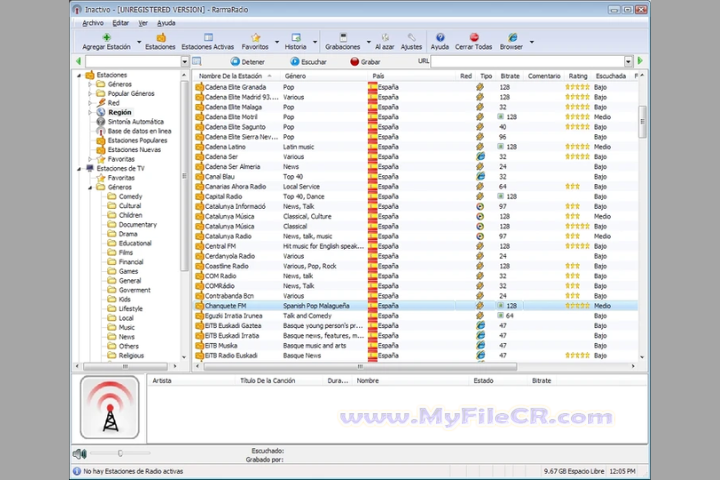This screenshot has width=720, height=480.
Task: Open the Agregar Estación dropdown arrow
Action: [x=139, y=42]
